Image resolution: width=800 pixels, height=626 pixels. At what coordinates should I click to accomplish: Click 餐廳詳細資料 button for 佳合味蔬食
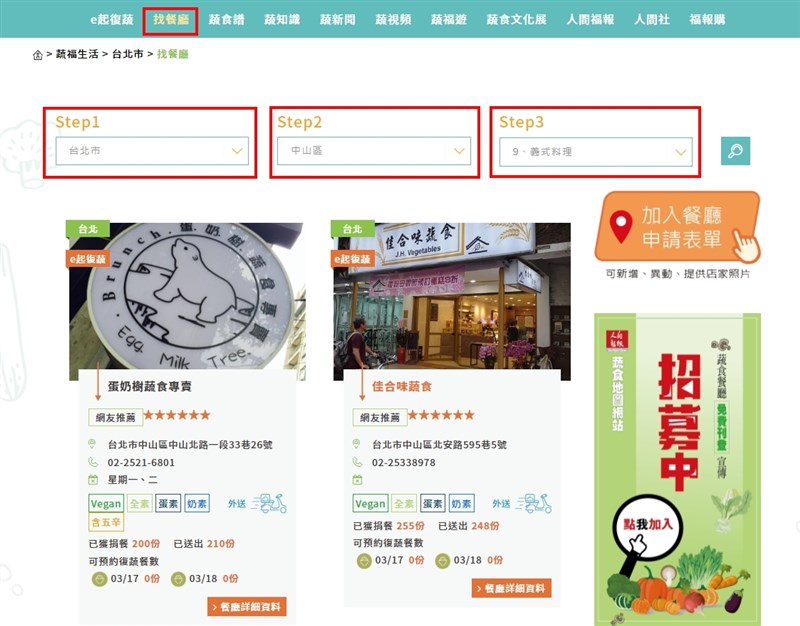coord(512,588)
